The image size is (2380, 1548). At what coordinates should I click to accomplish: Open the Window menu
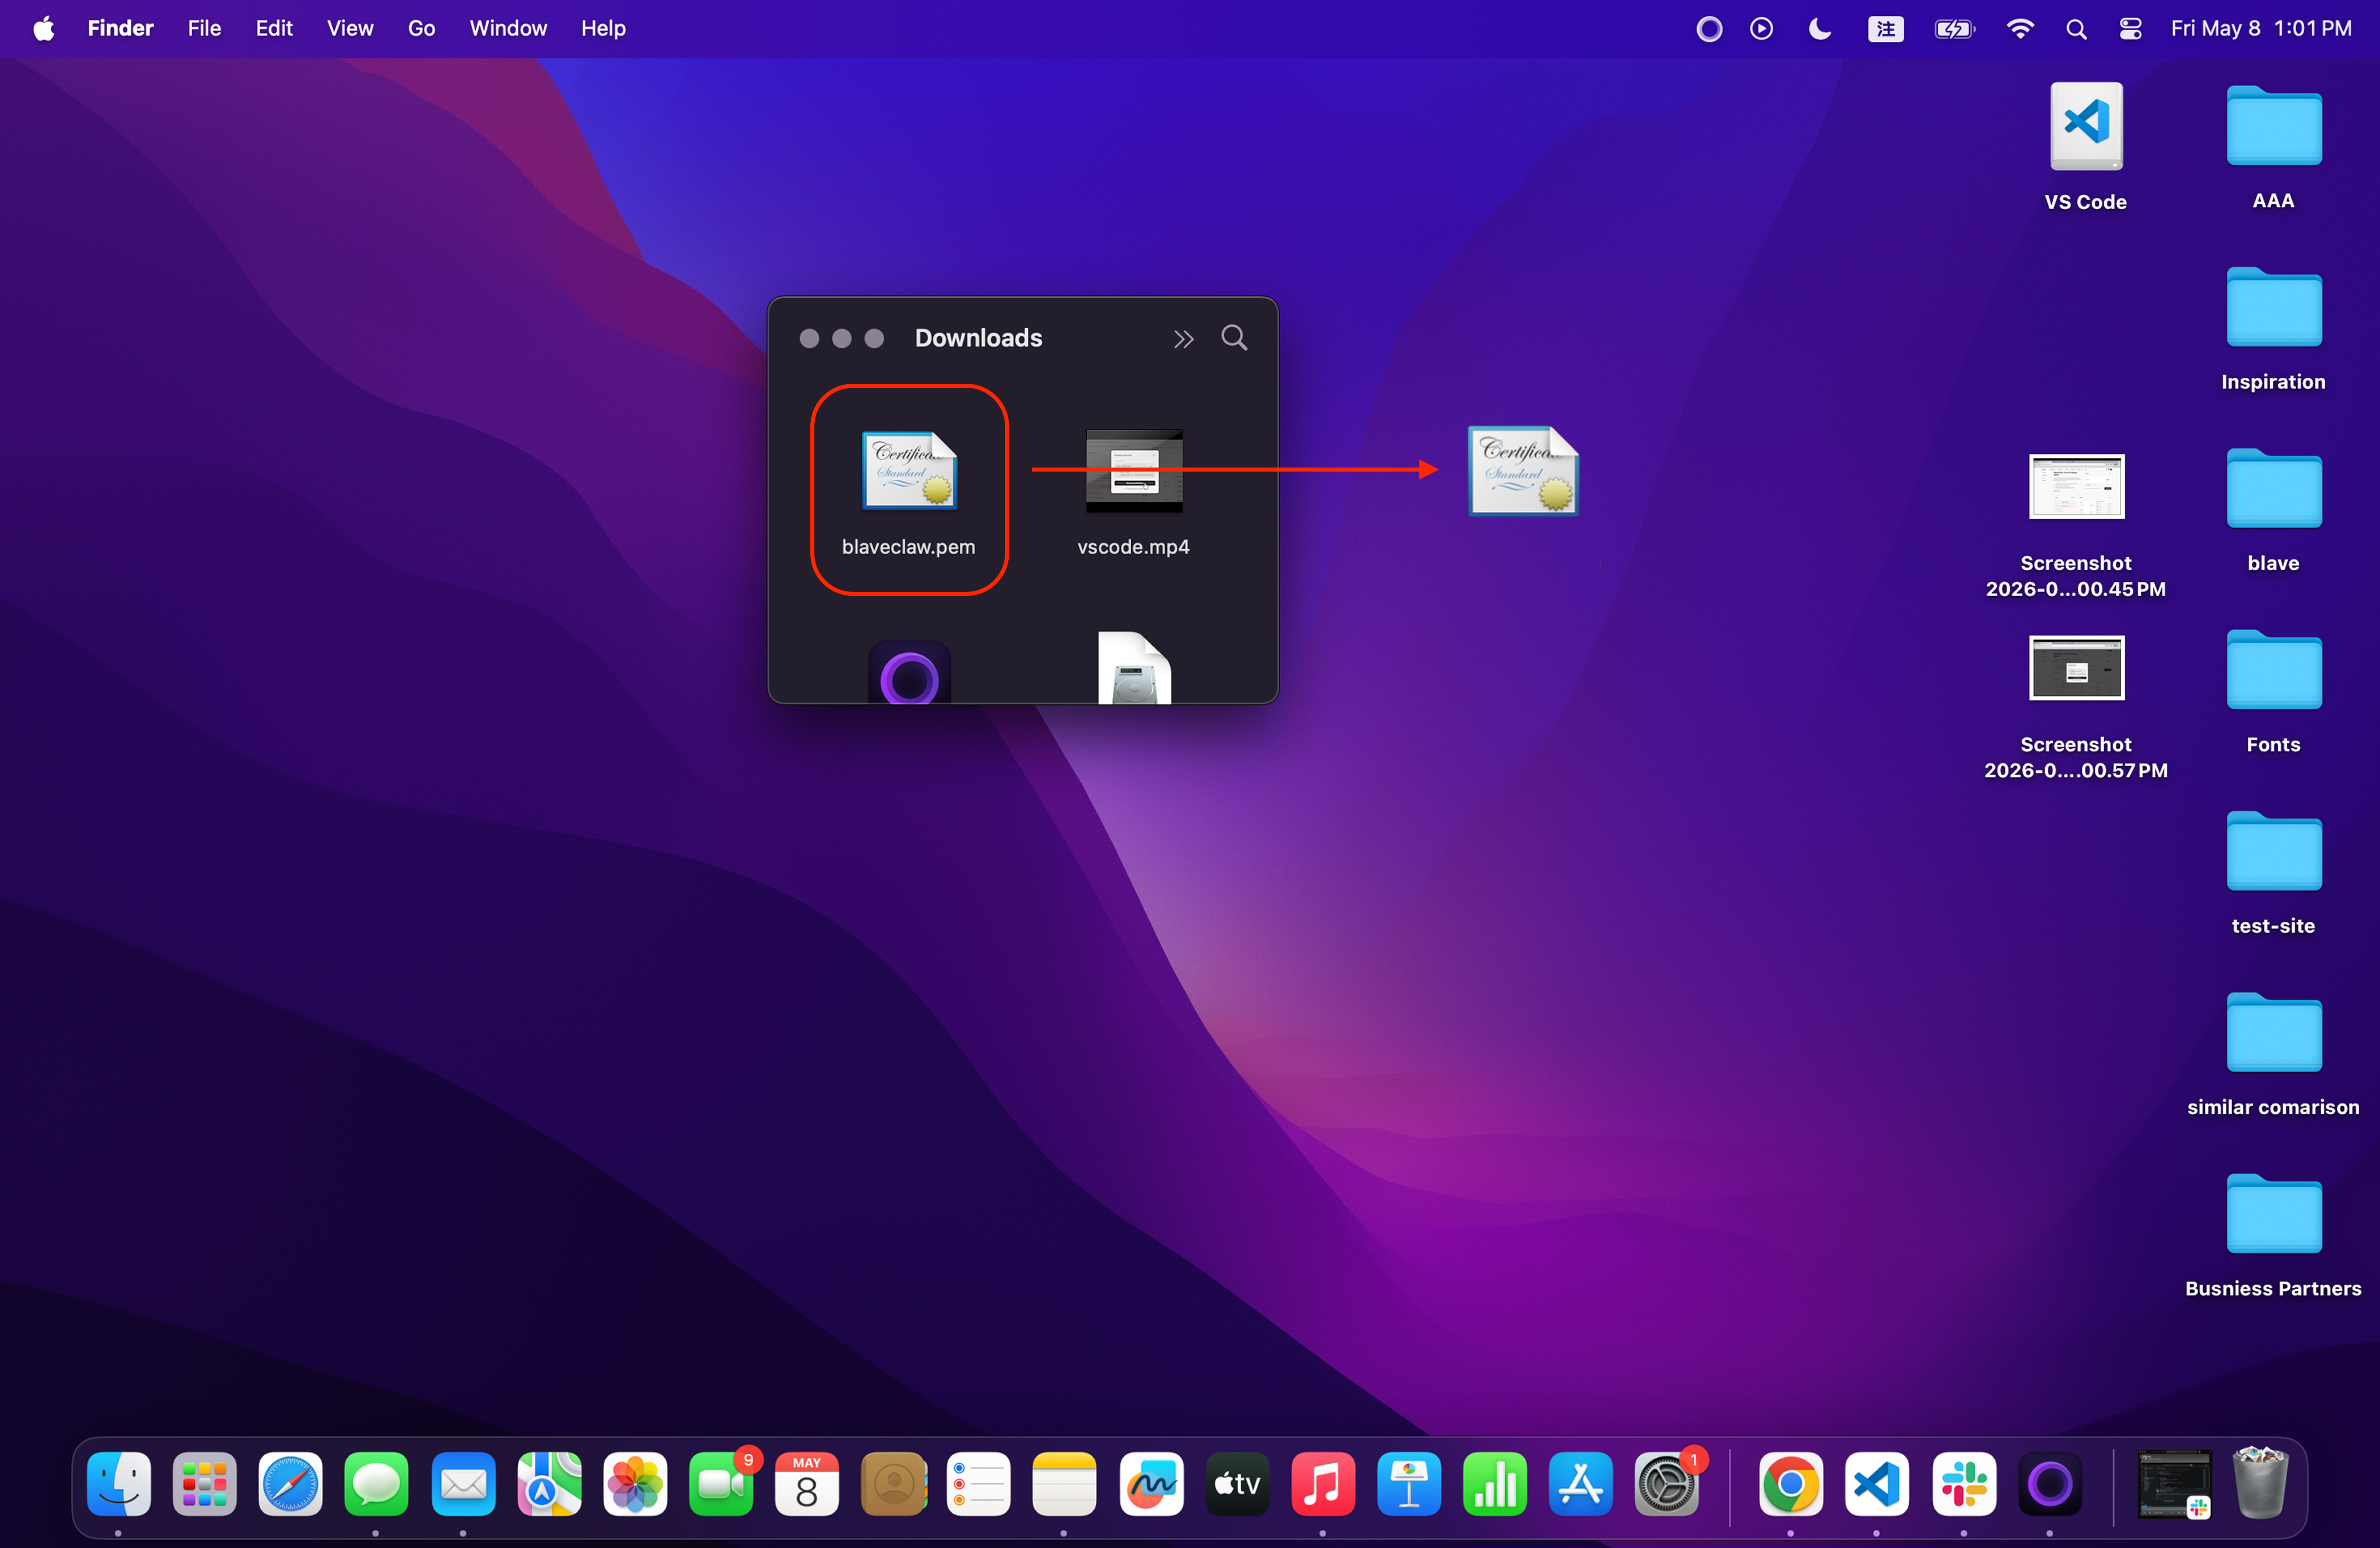(508, 29)
